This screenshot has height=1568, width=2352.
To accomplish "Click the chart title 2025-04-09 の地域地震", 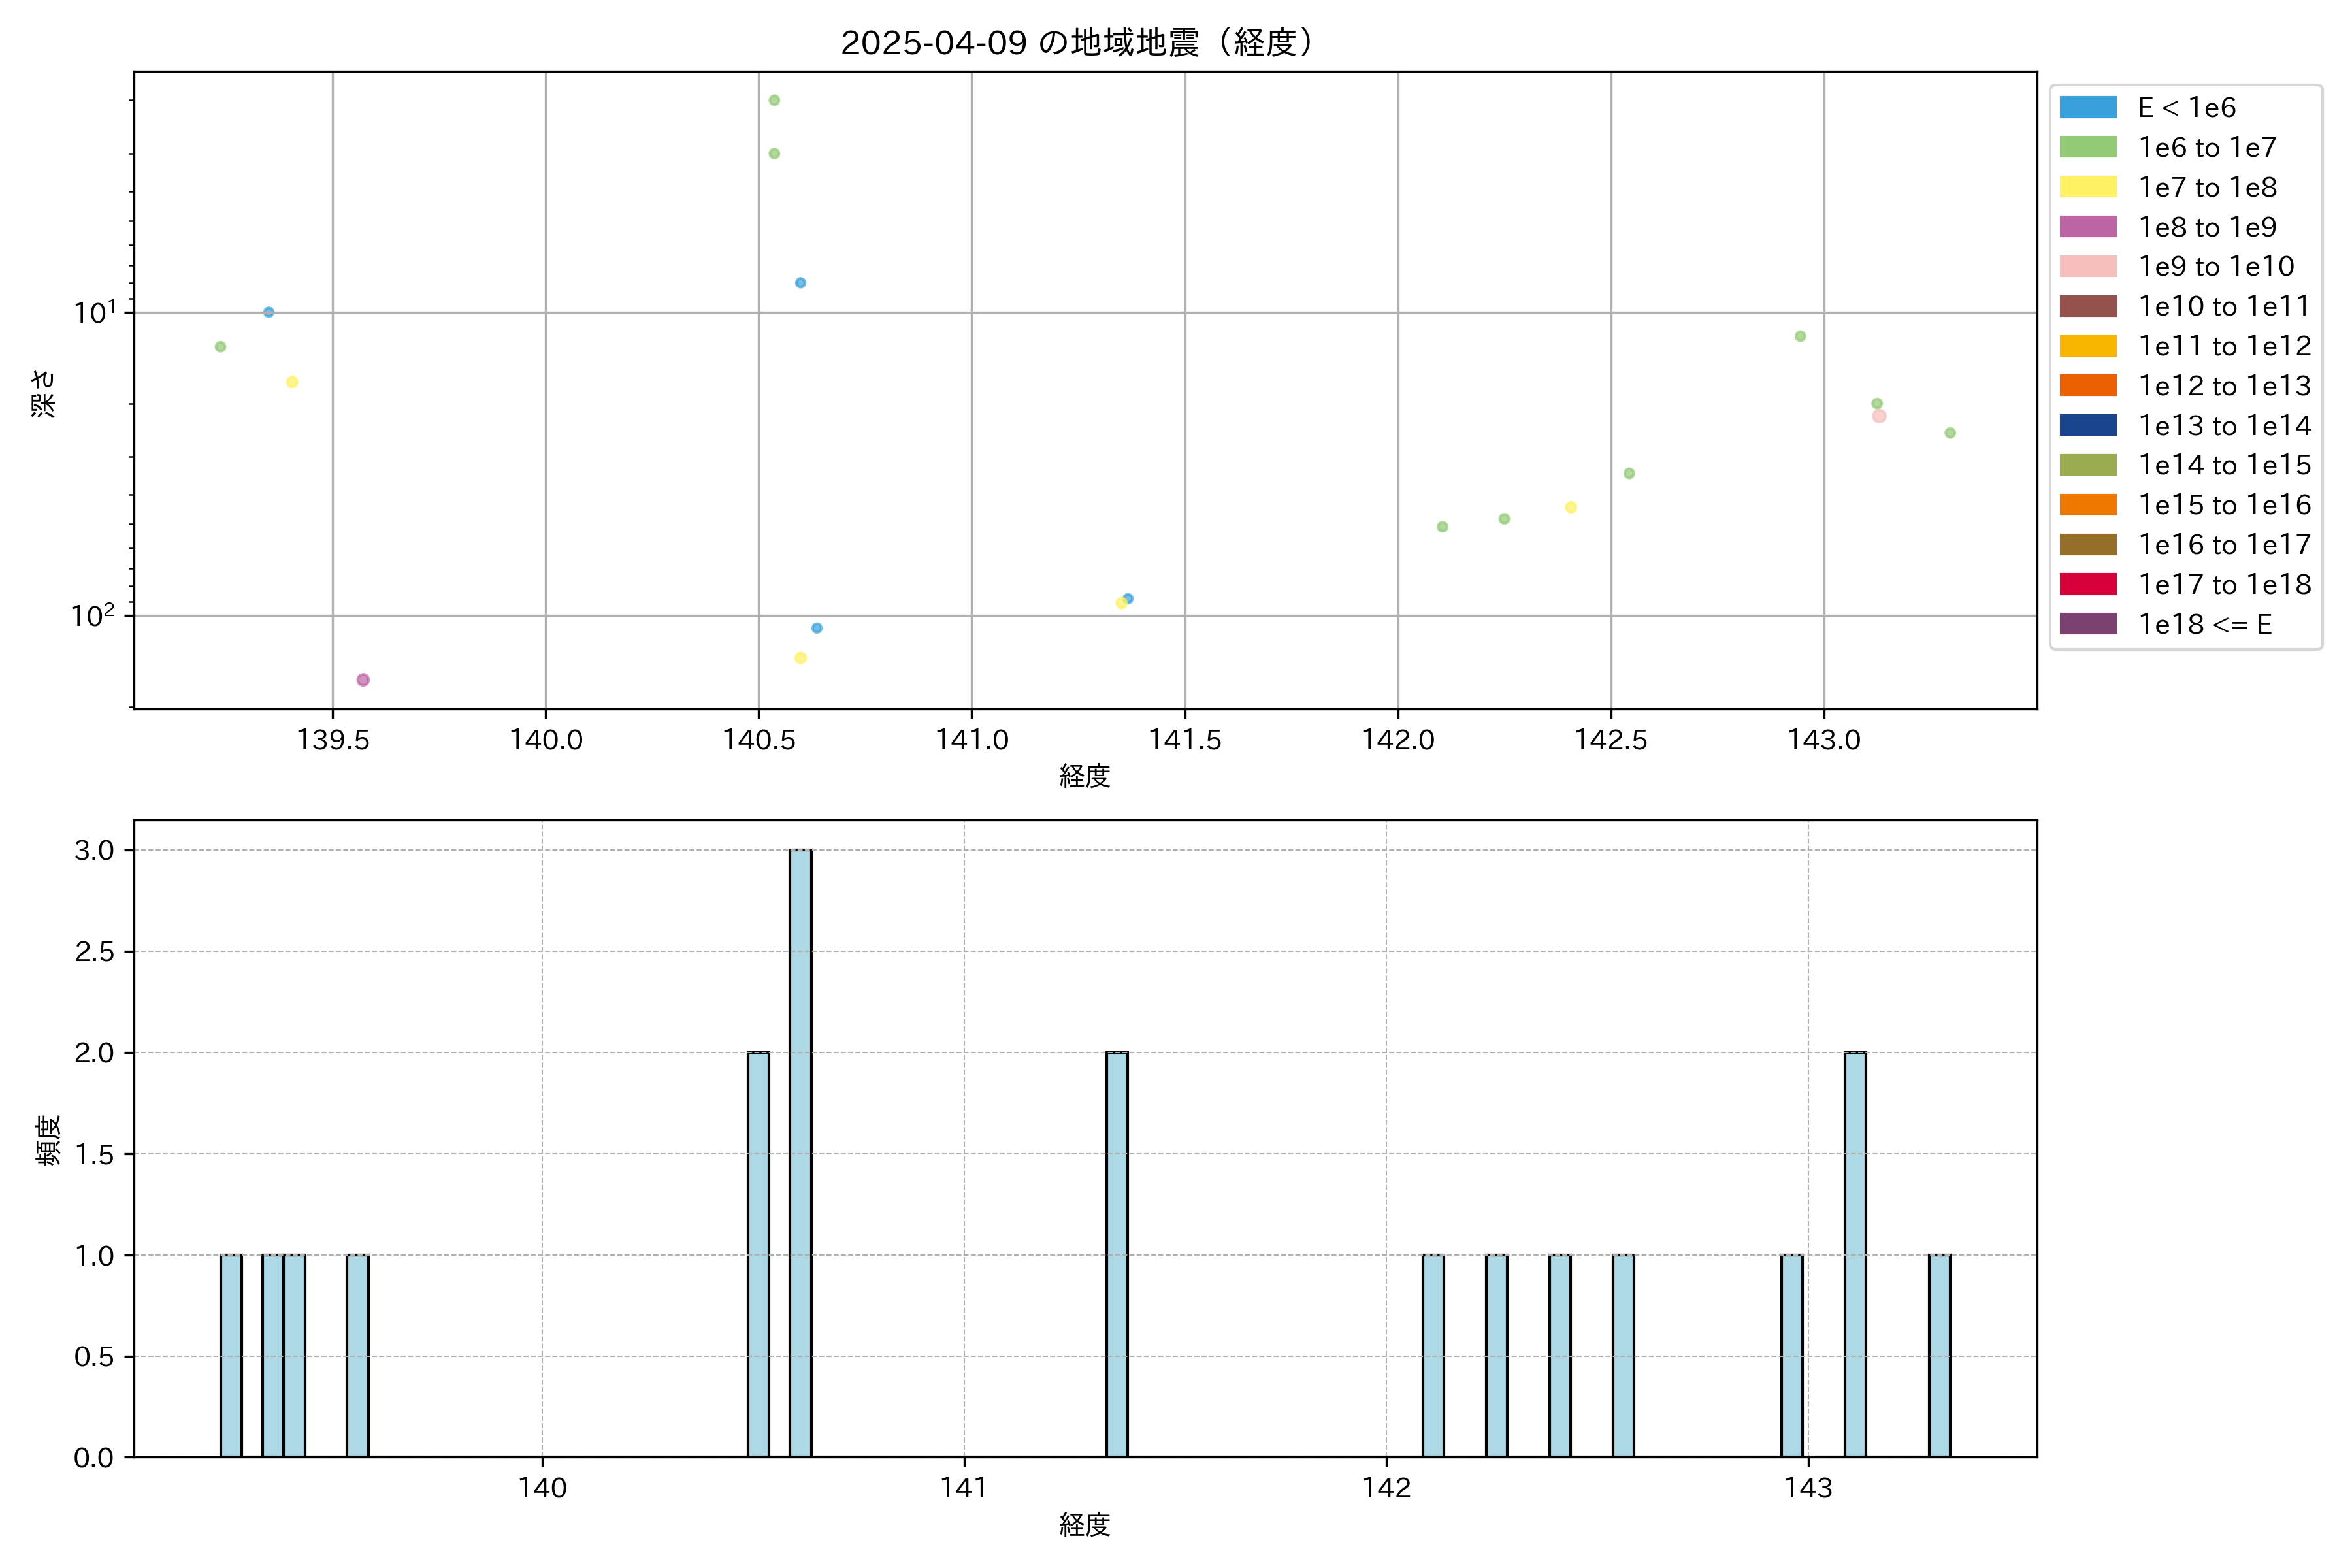I will coord(1077,42).
